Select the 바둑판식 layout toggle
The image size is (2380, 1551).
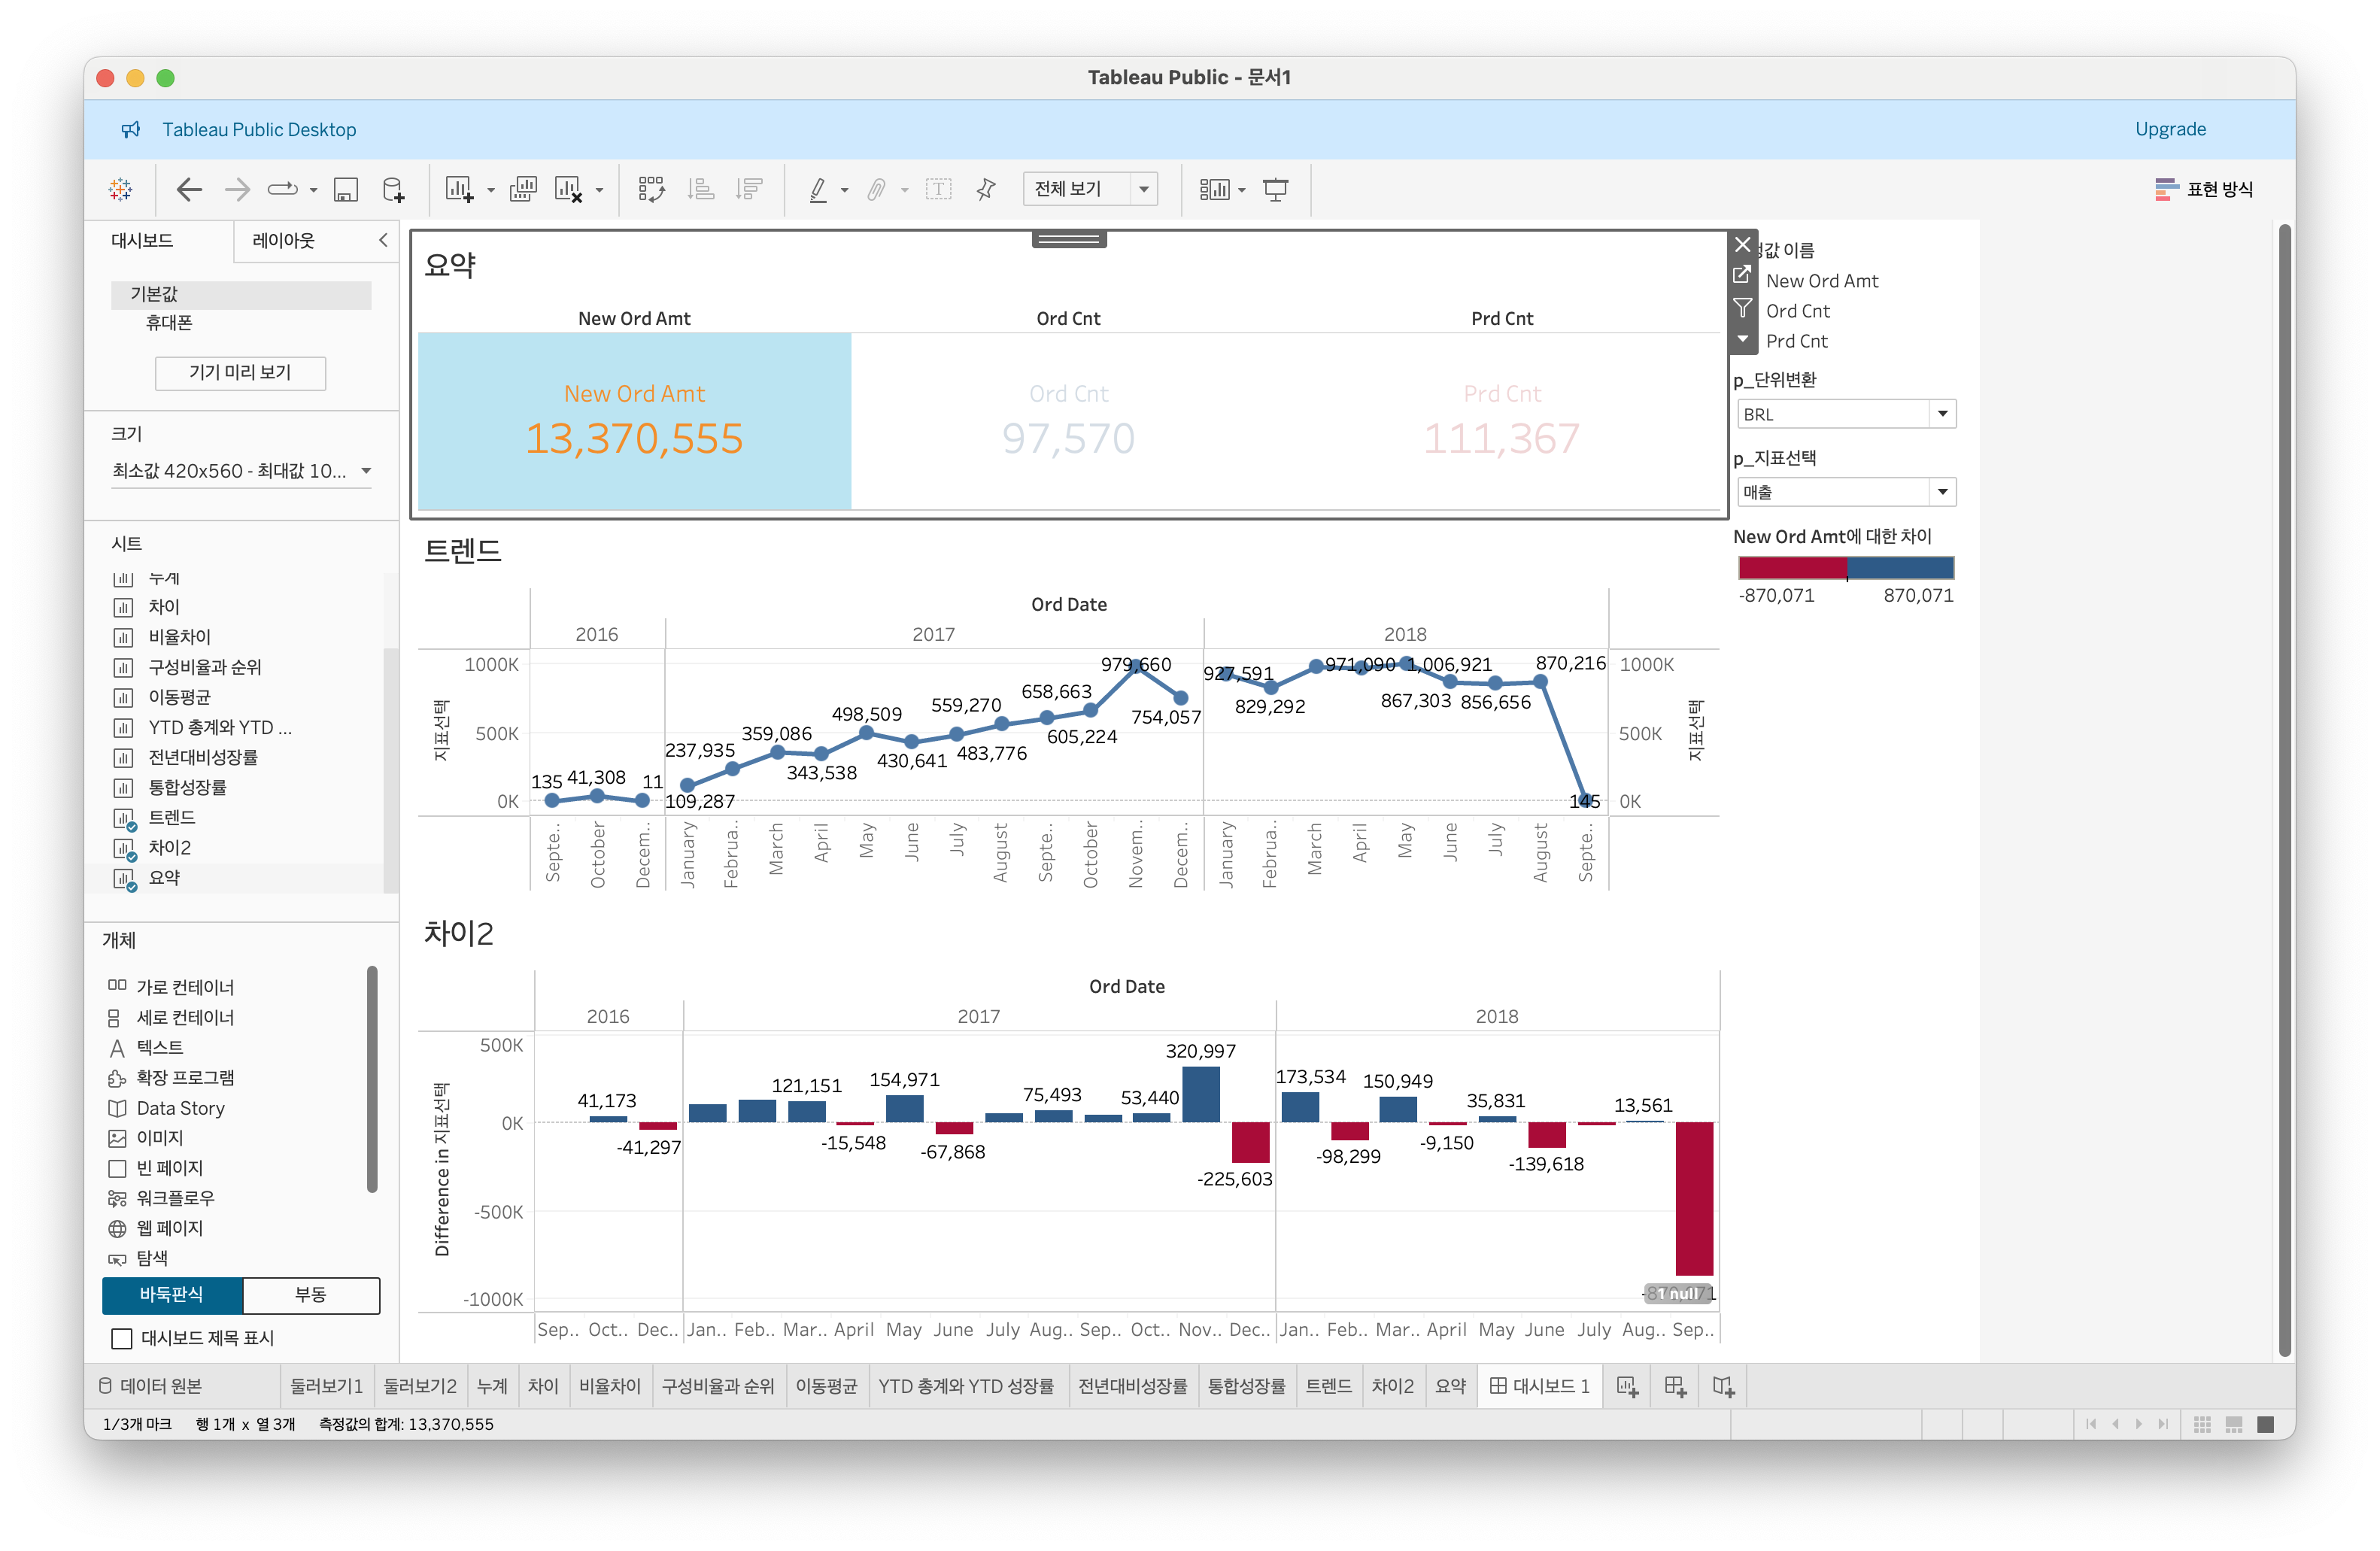click(x=172, y=1294)
